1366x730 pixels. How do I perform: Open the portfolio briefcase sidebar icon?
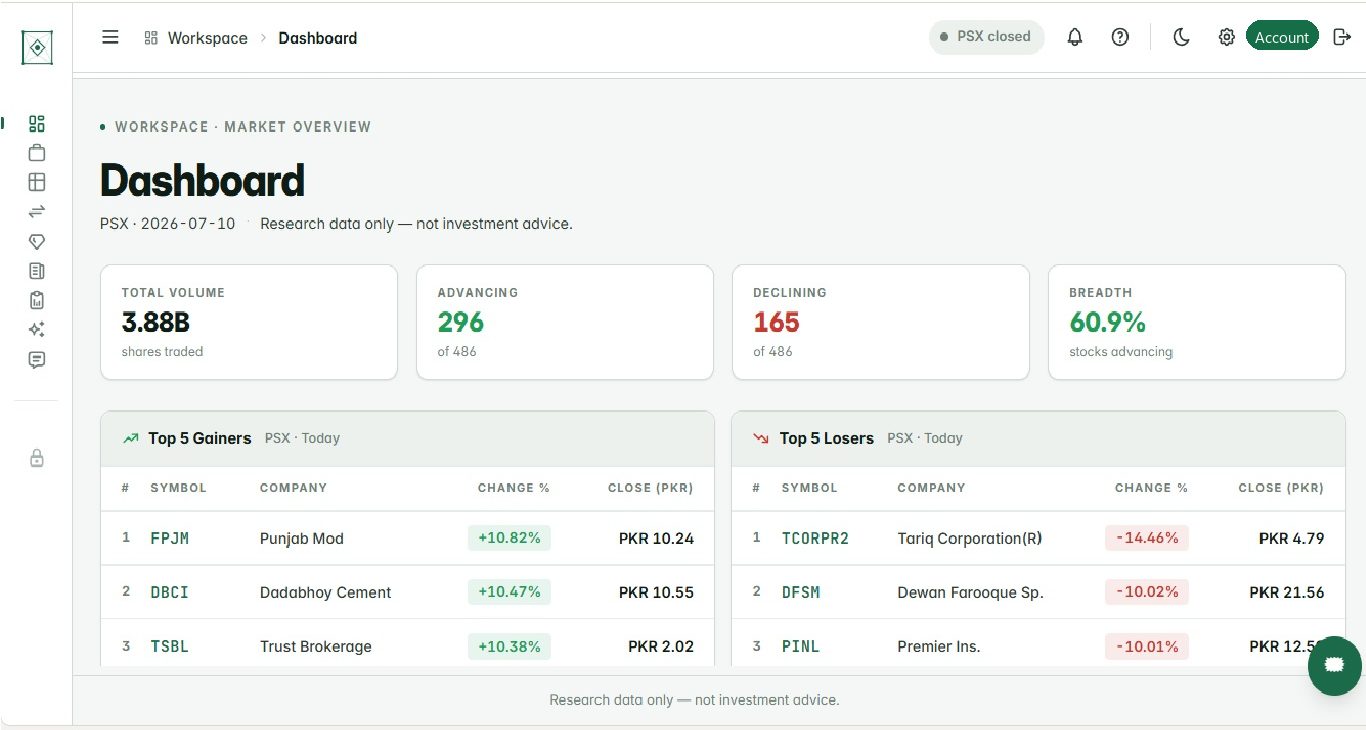click(x=37, y=153)
